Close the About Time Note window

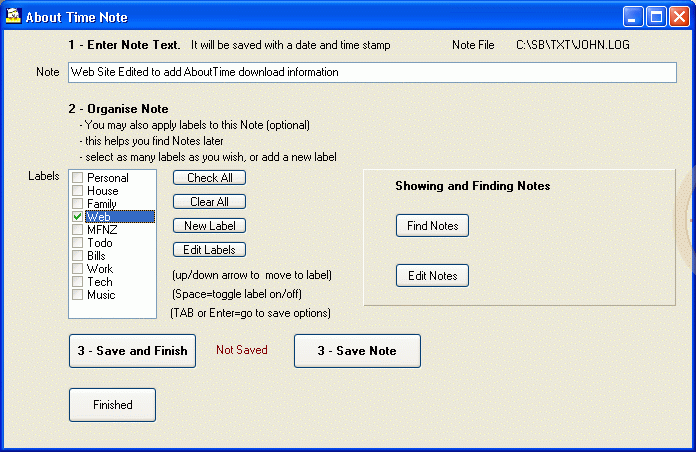click(x=679, y=17)
